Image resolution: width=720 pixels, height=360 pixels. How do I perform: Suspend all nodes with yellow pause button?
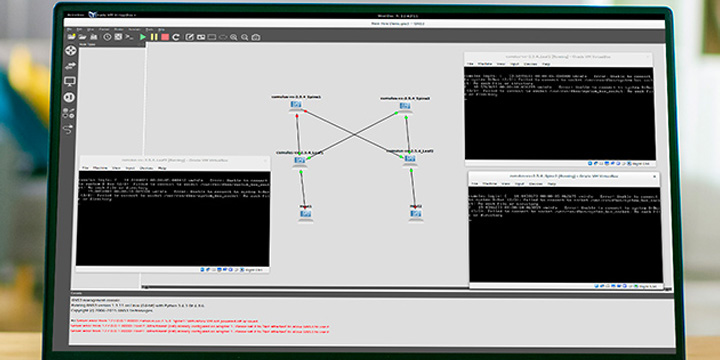click(154, 37)
